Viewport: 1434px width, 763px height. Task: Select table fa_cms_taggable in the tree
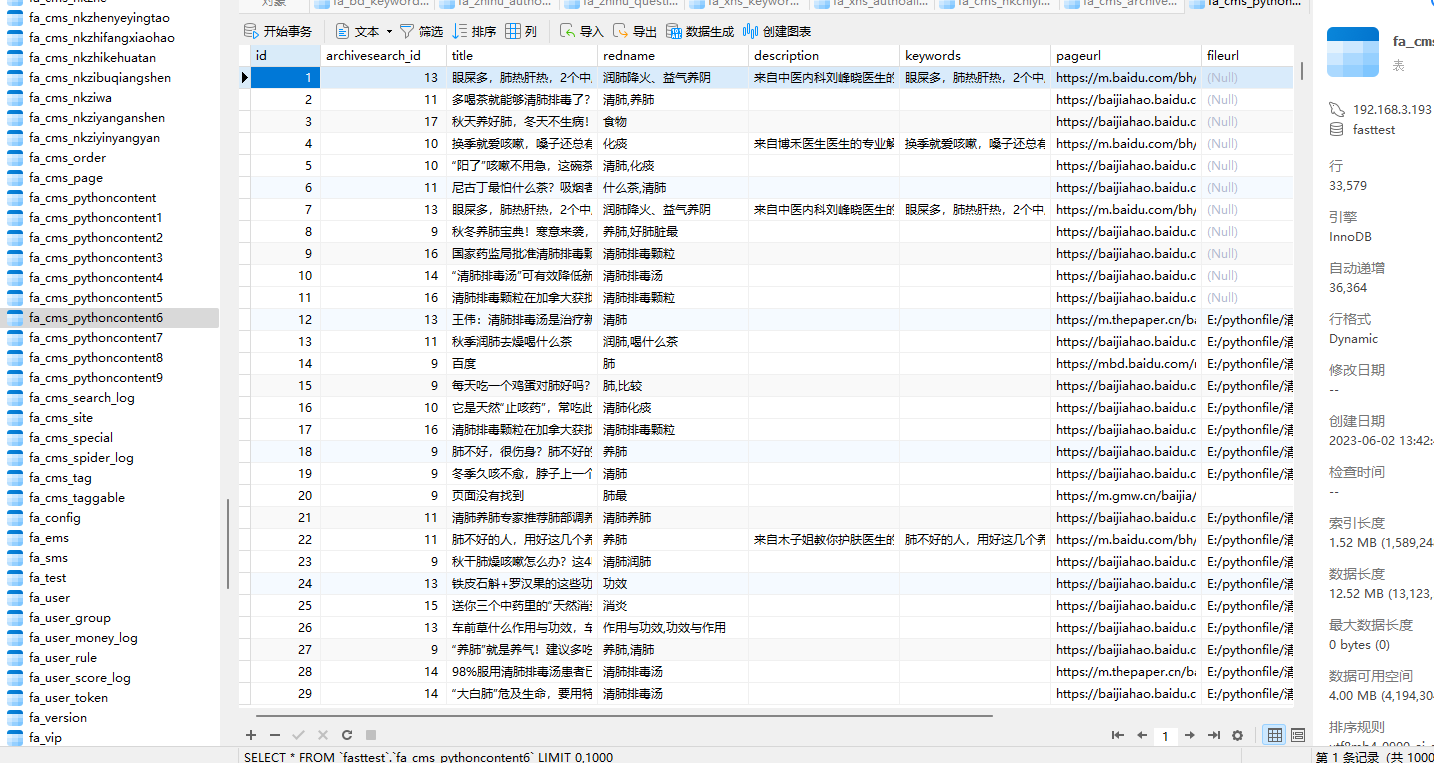coord(77,498)
